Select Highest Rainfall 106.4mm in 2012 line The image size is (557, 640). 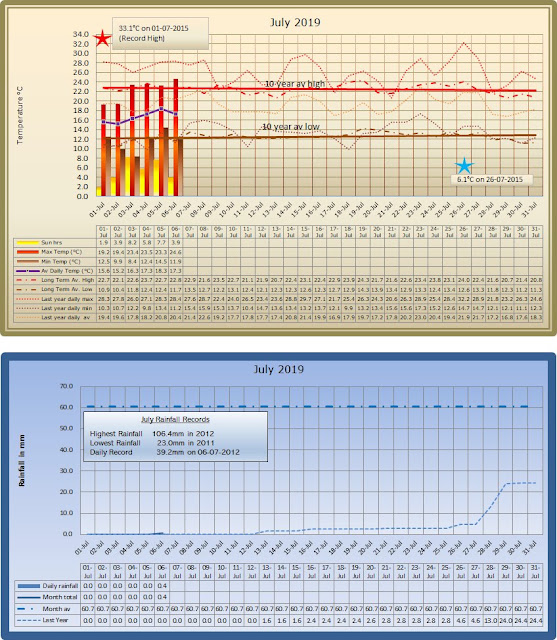[x=152, y=434]
